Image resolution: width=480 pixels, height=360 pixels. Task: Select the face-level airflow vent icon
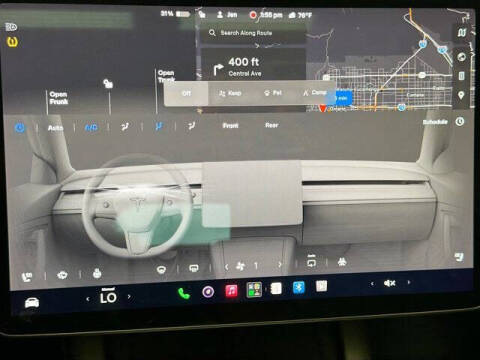coord(125,126)
